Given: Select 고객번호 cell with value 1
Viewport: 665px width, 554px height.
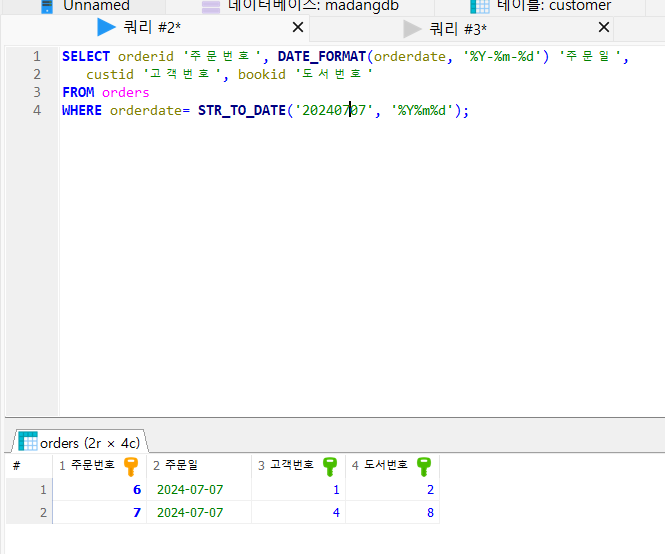Looking at the screenshot, I should point(298,490).
